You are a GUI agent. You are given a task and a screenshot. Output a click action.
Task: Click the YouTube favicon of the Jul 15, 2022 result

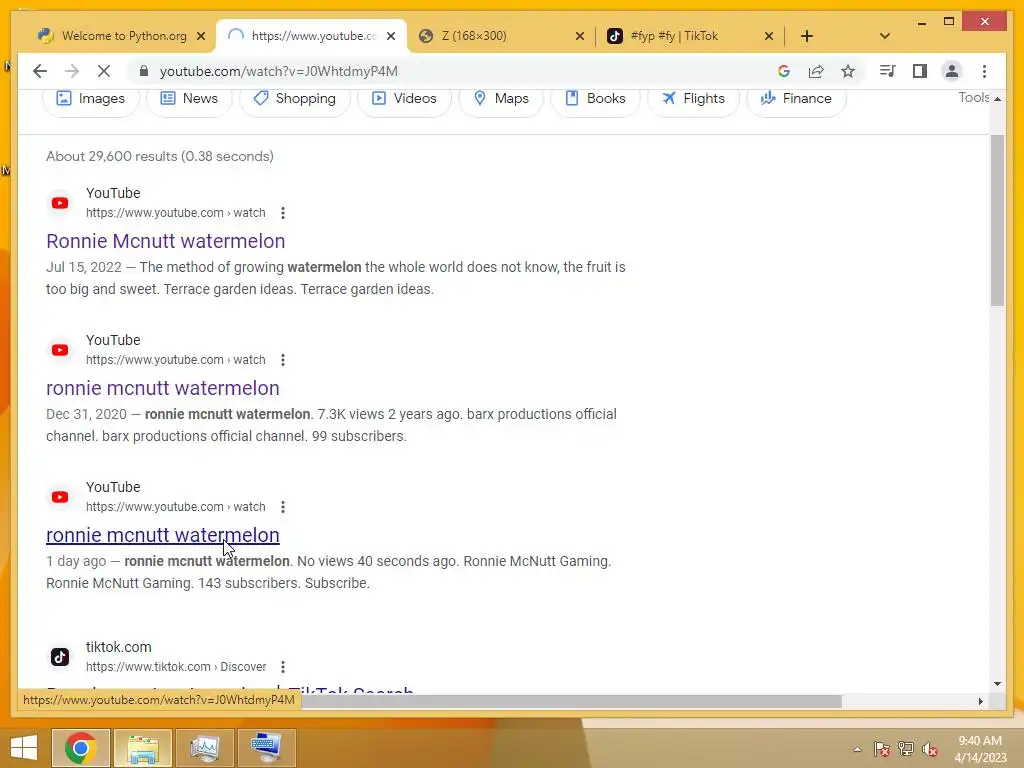[60, 203]
